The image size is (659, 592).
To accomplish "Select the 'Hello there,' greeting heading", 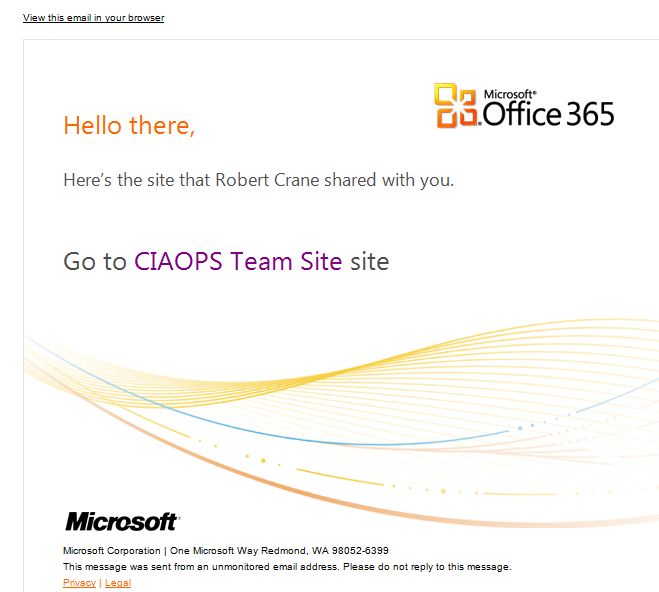I will (x=129, y=126).
